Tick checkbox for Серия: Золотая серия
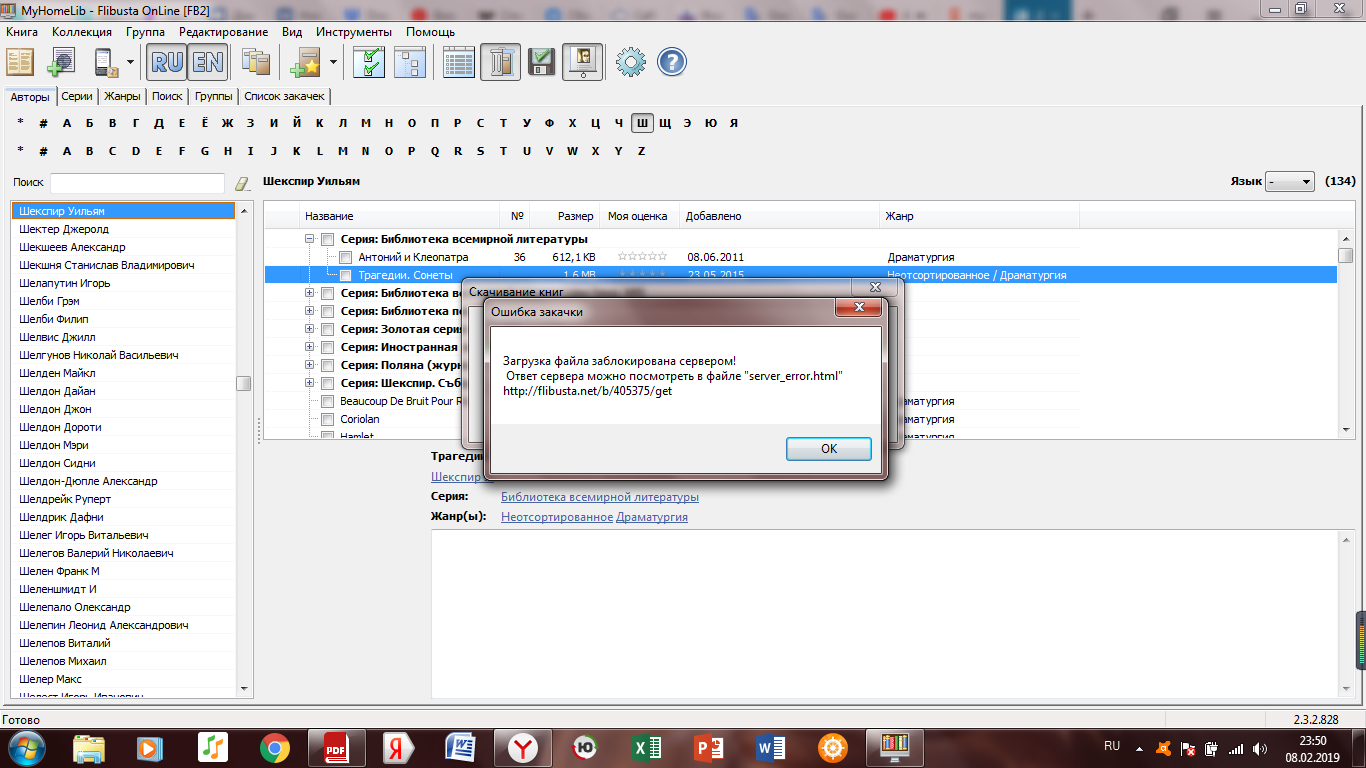 coord(327,329)
